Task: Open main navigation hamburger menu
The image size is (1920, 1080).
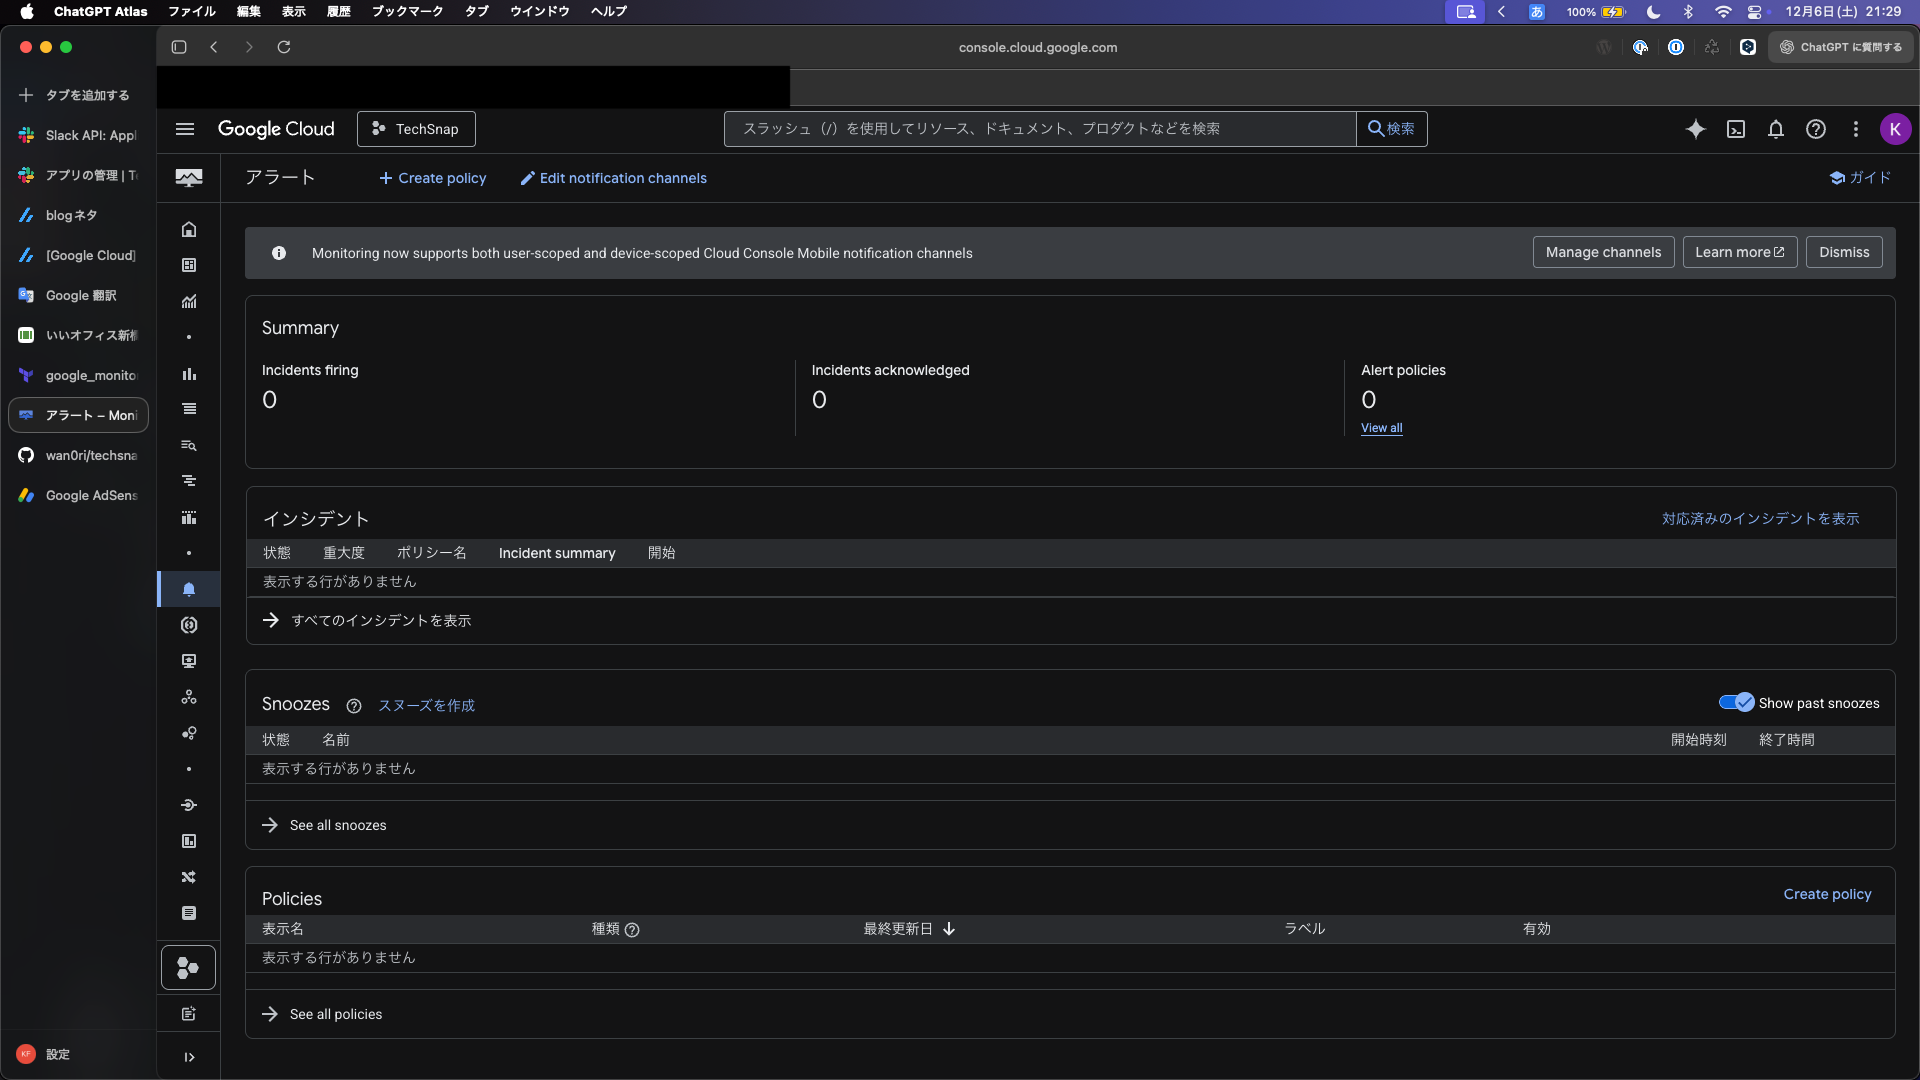Action: point(185,129)
